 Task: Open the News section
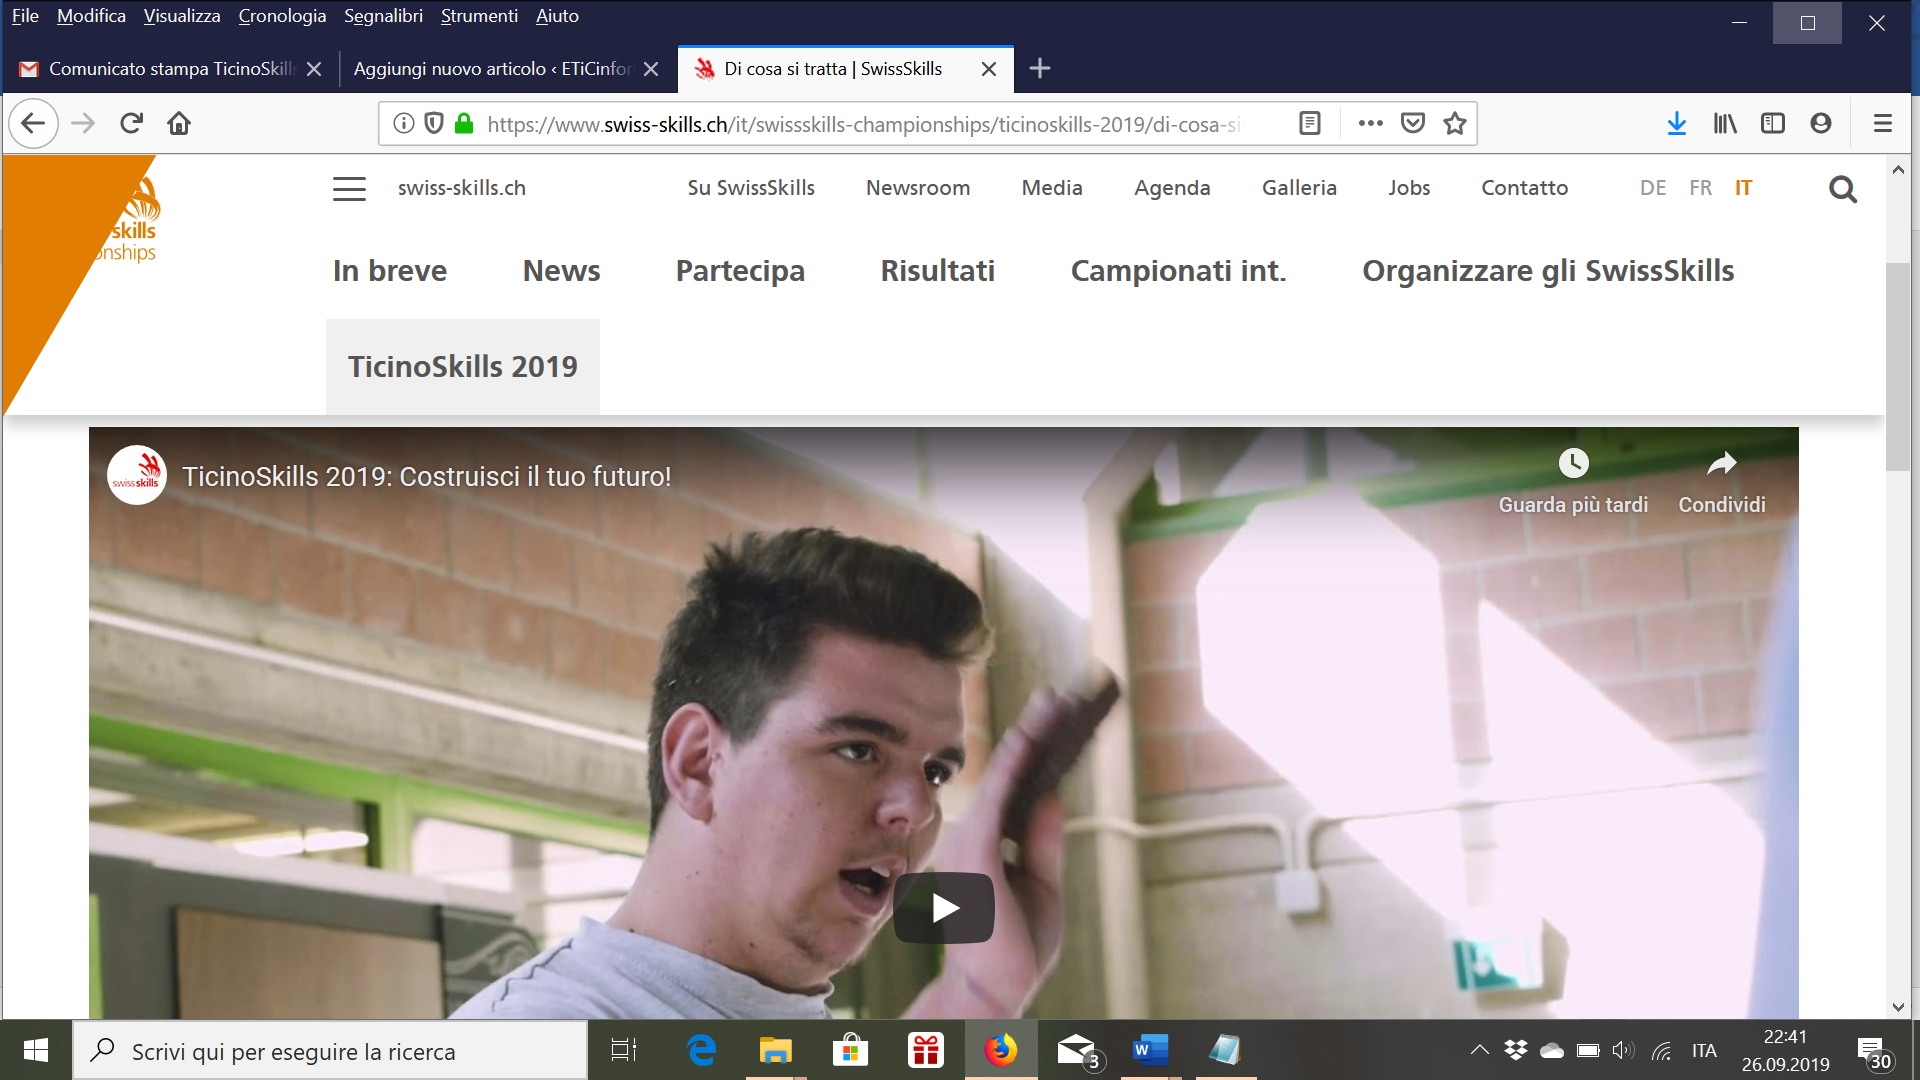[561, 271]
